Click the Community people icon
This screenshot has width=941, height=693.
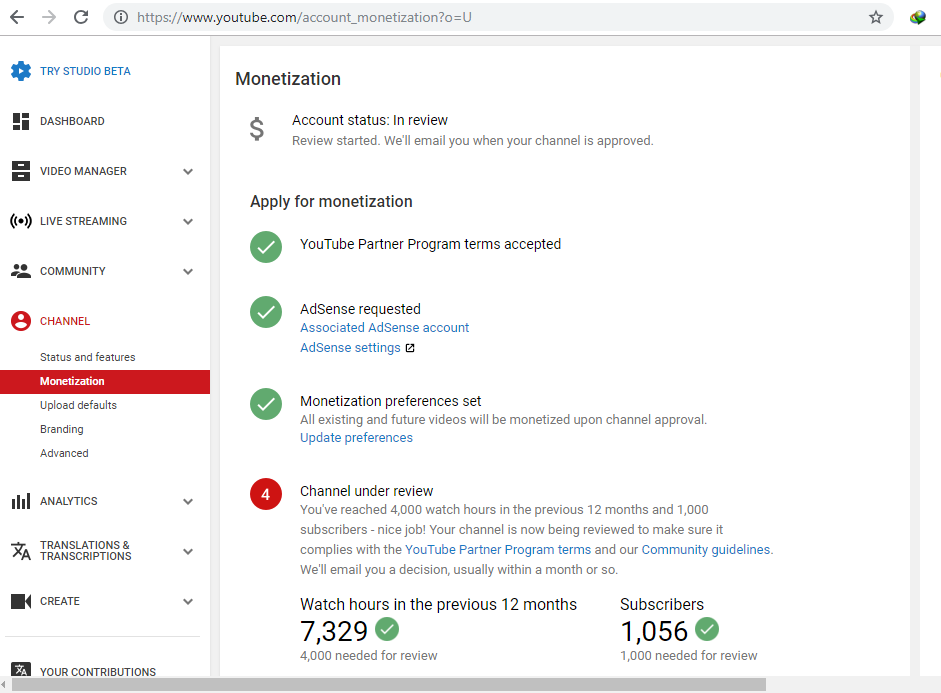click(21, 271)
